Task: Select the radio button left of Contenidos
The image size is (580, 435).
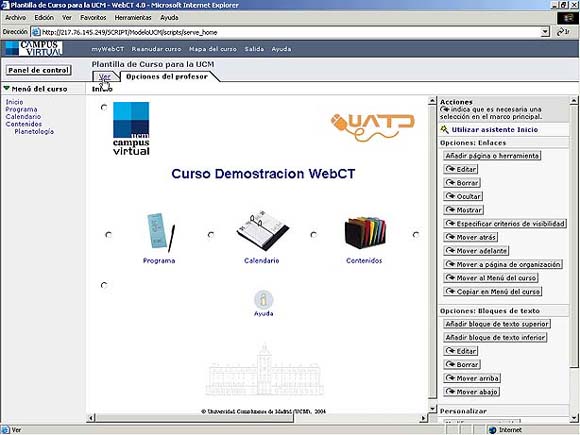Action: [314, 235]
